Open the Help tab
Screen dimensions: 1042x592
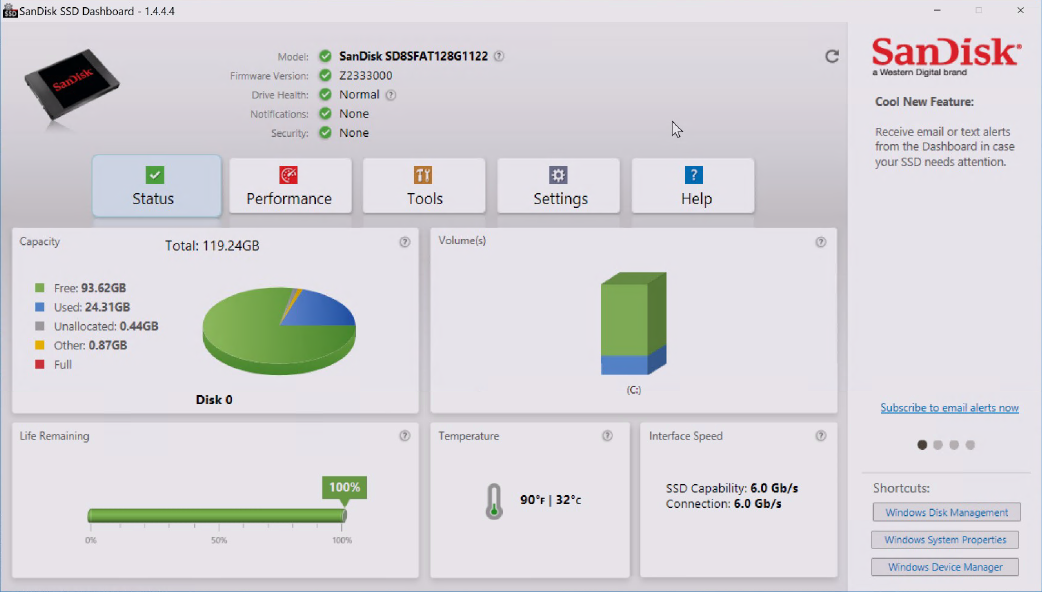[x=692, y=186]
